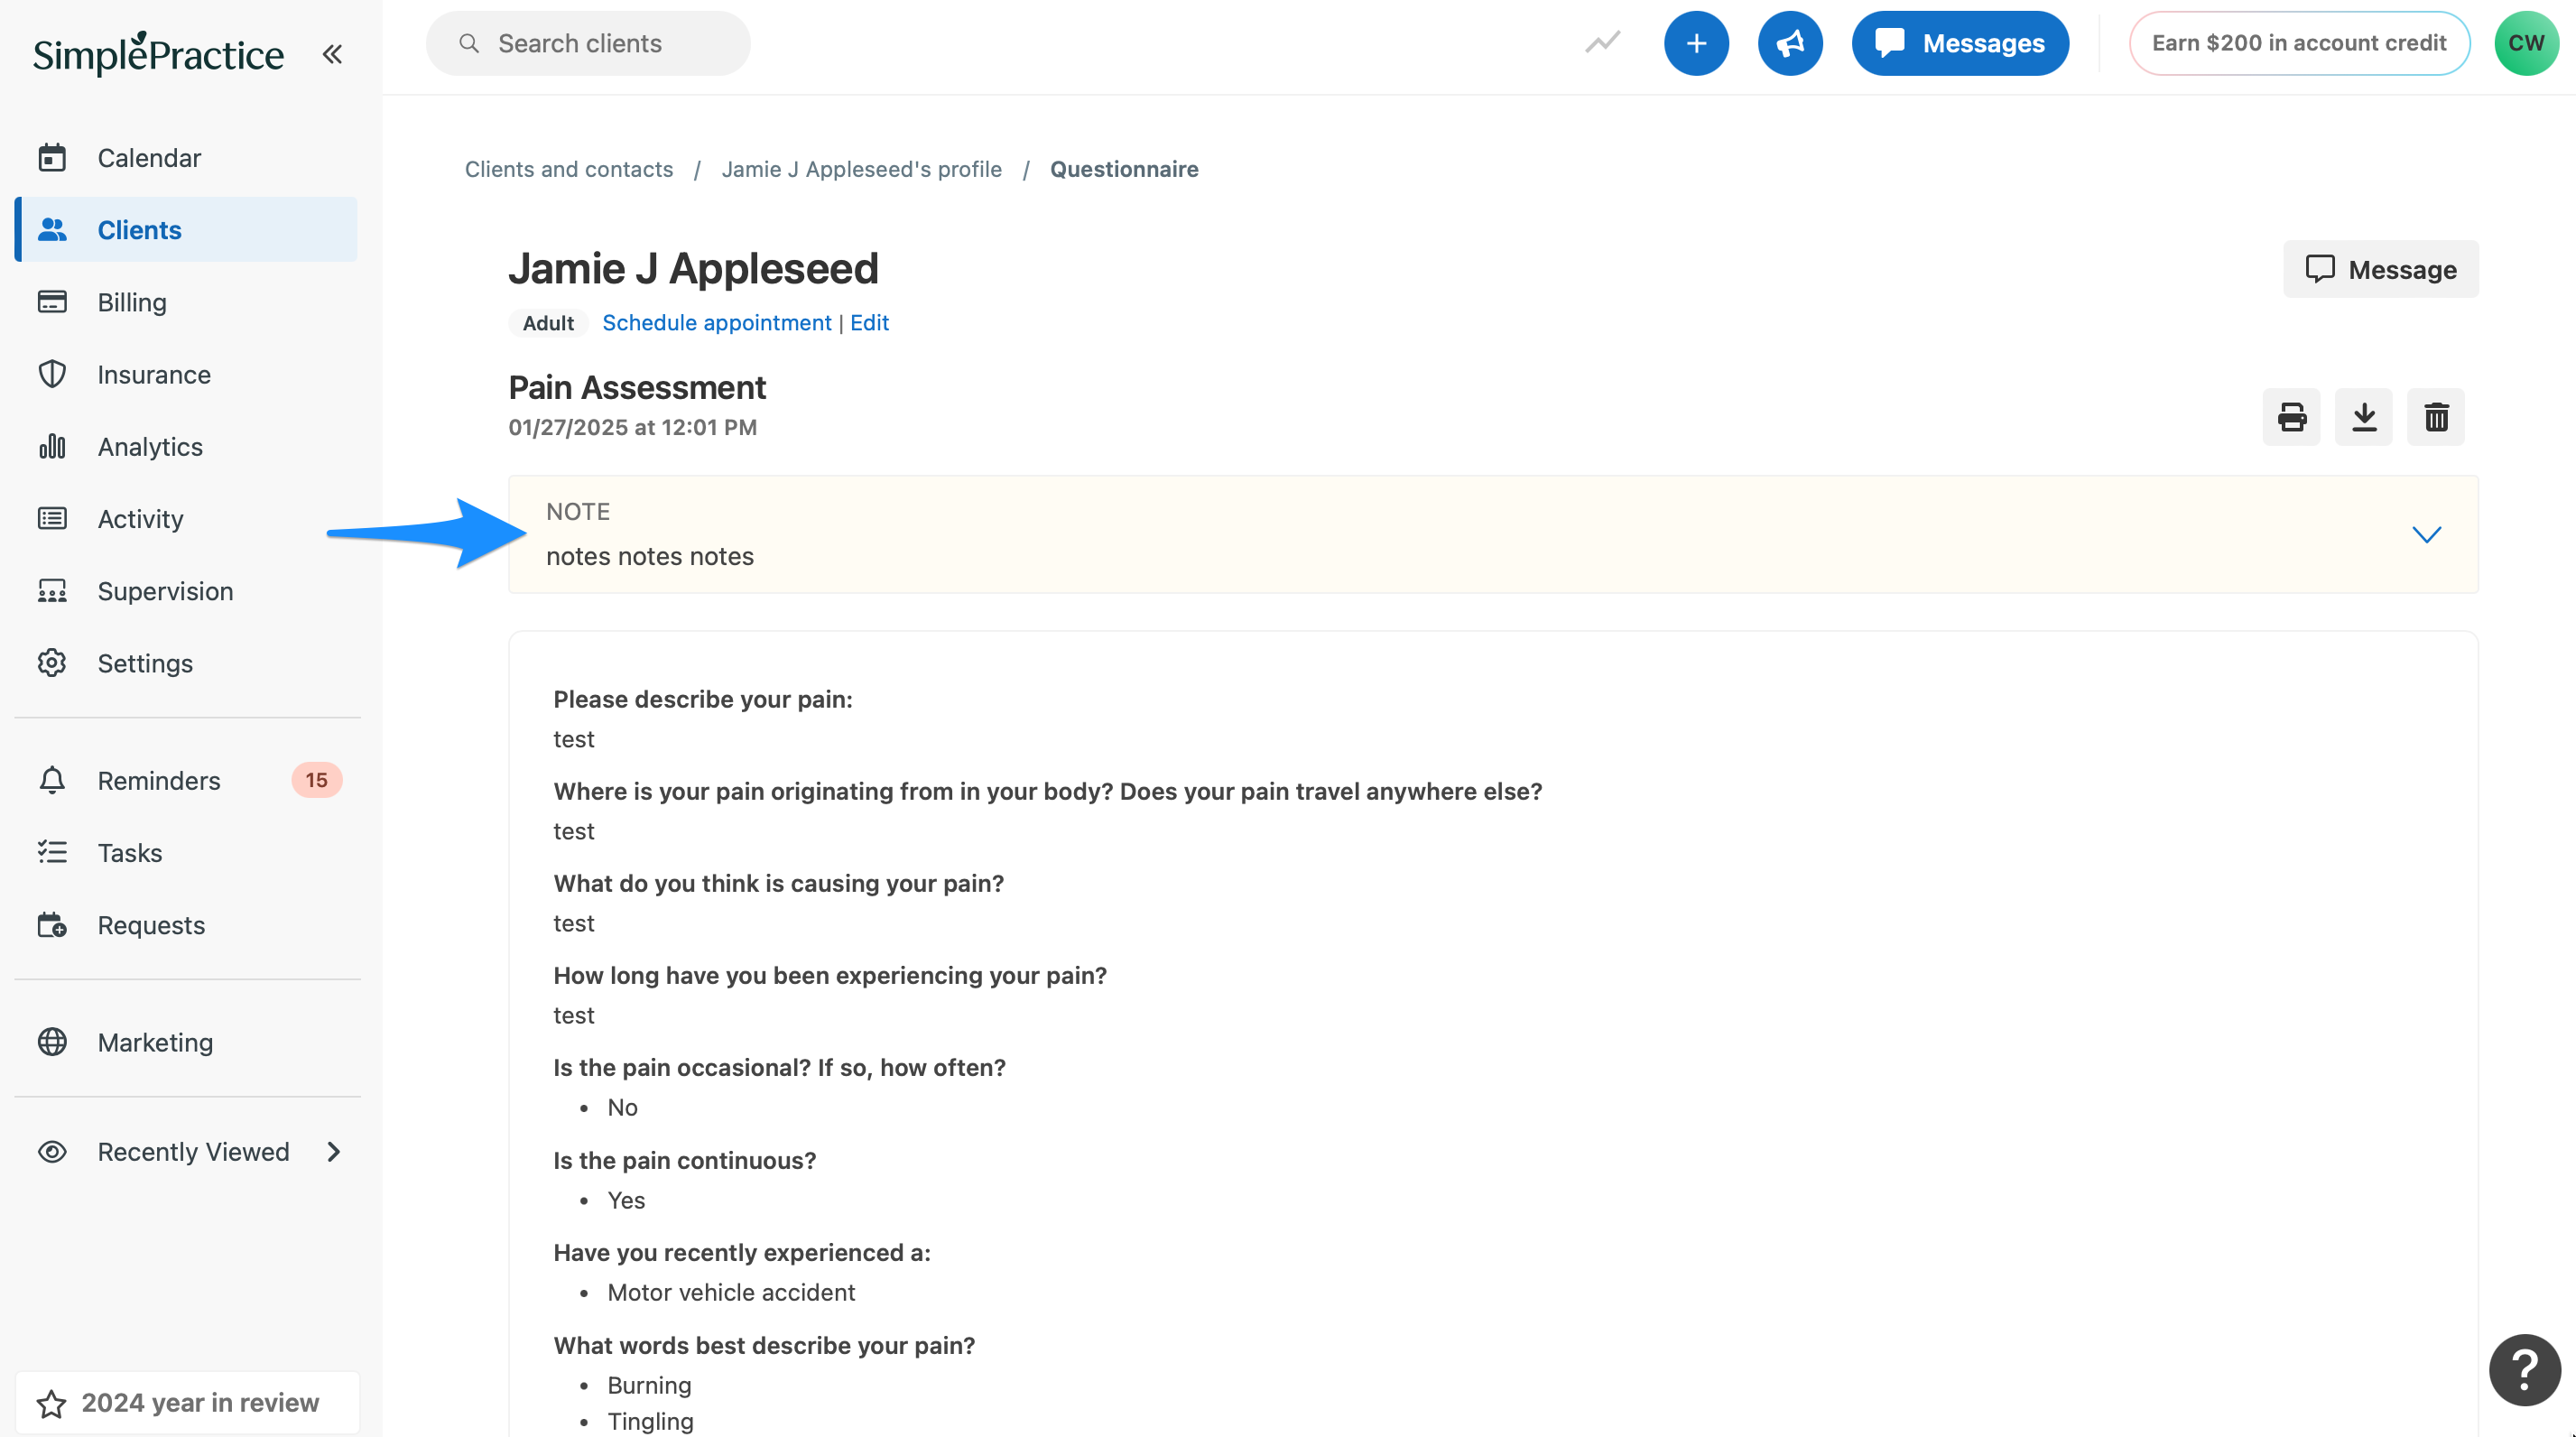Click the 'notes notes notes' text

(650, 556)
